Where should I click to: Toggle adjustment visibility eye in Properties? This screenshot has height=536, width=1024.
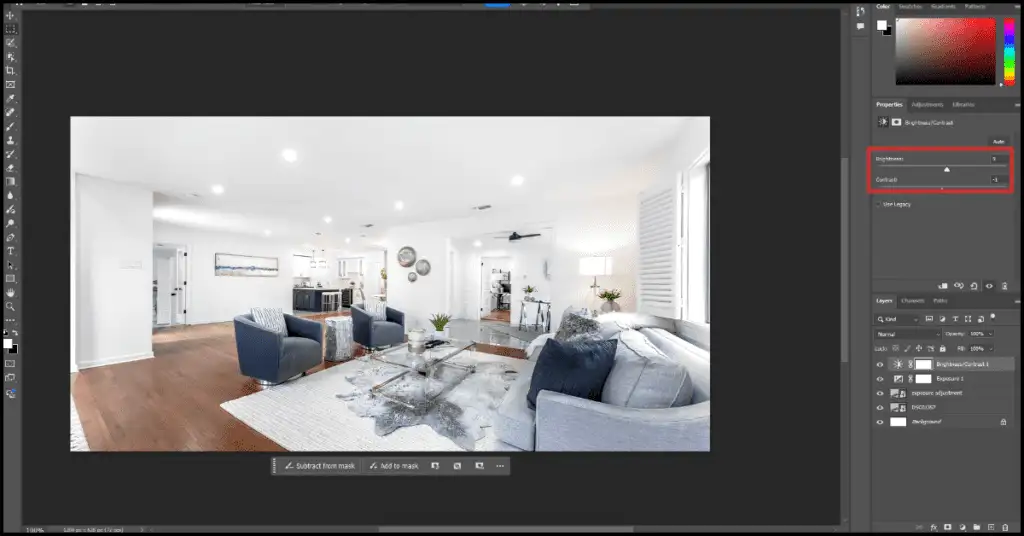[989, 286]
